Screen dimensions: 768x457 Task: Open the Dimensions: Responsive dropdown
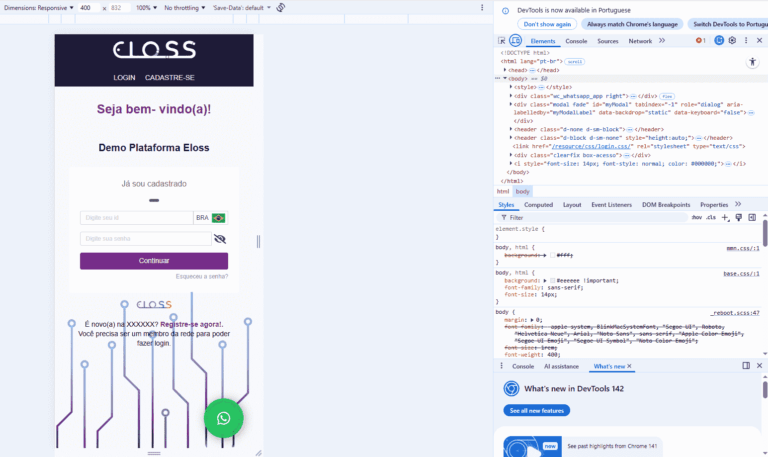pyautogui.click(x=38, y=7)
